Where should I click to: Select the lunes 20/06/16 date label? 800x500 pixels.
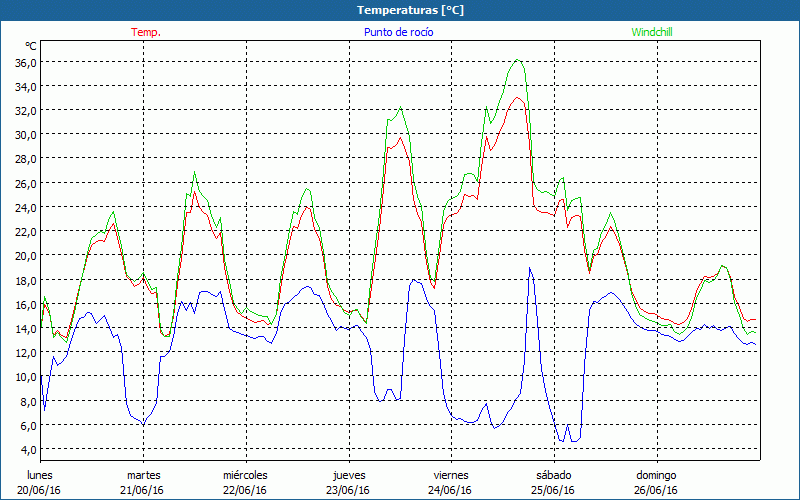click(41, 482)
